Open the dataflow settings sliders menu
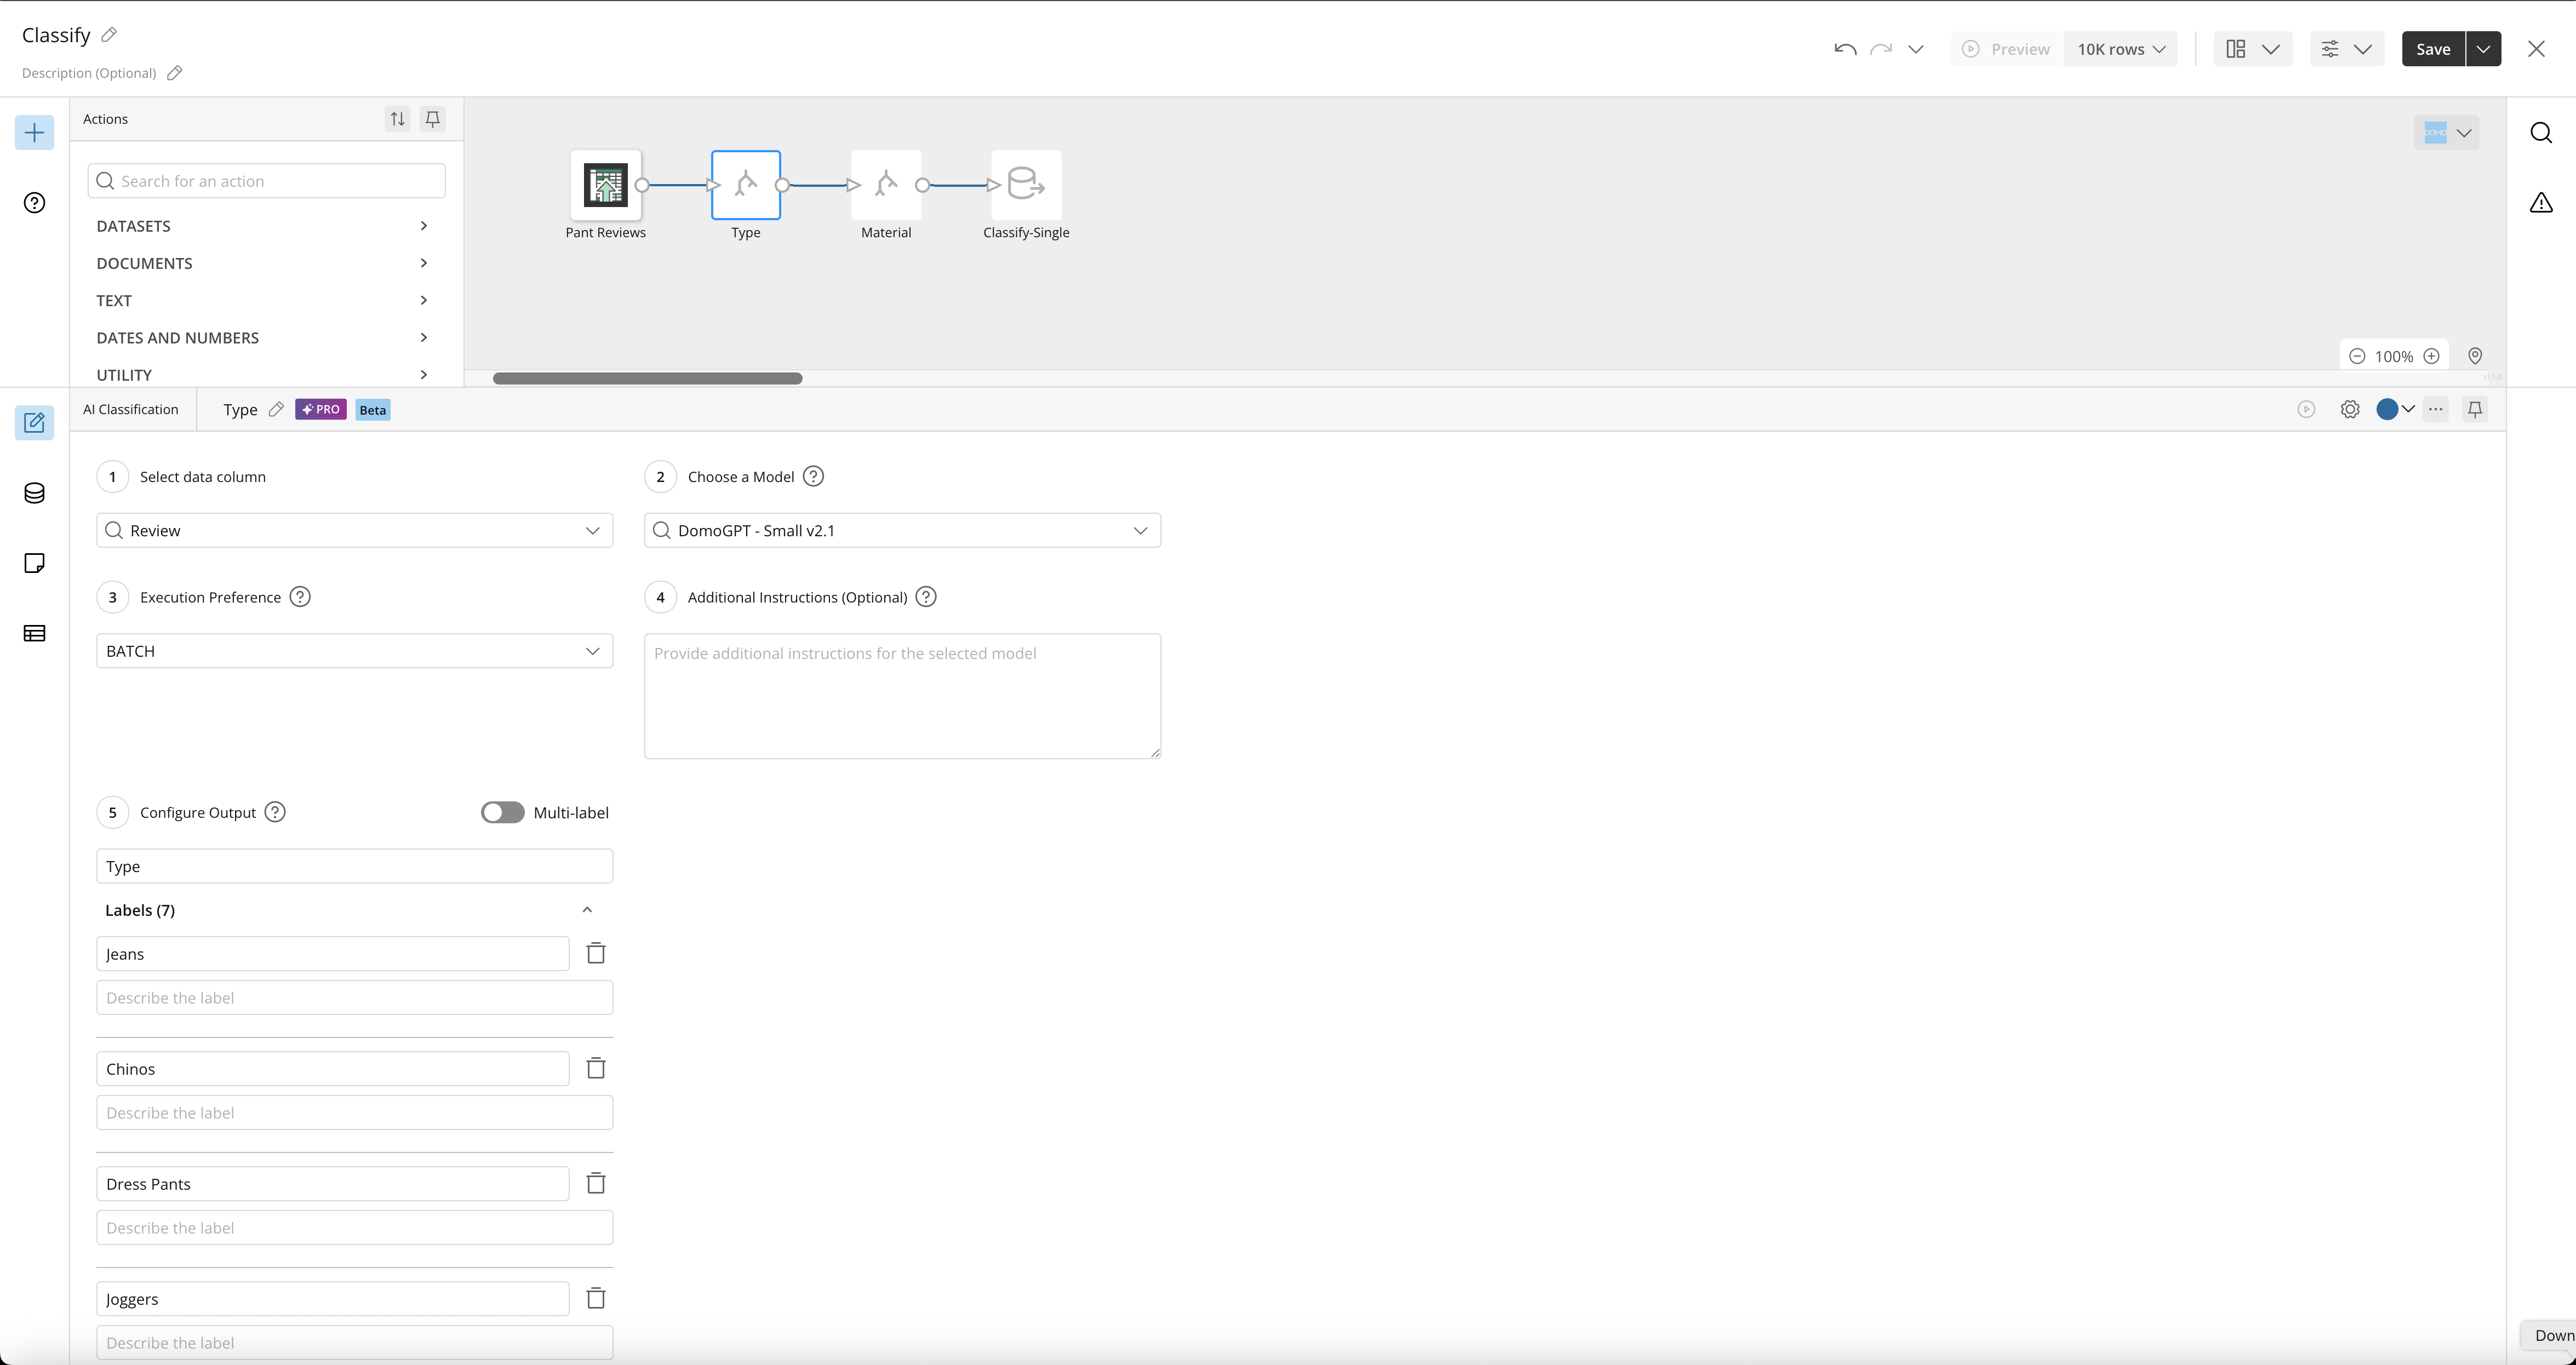 tap(2346, 49)
